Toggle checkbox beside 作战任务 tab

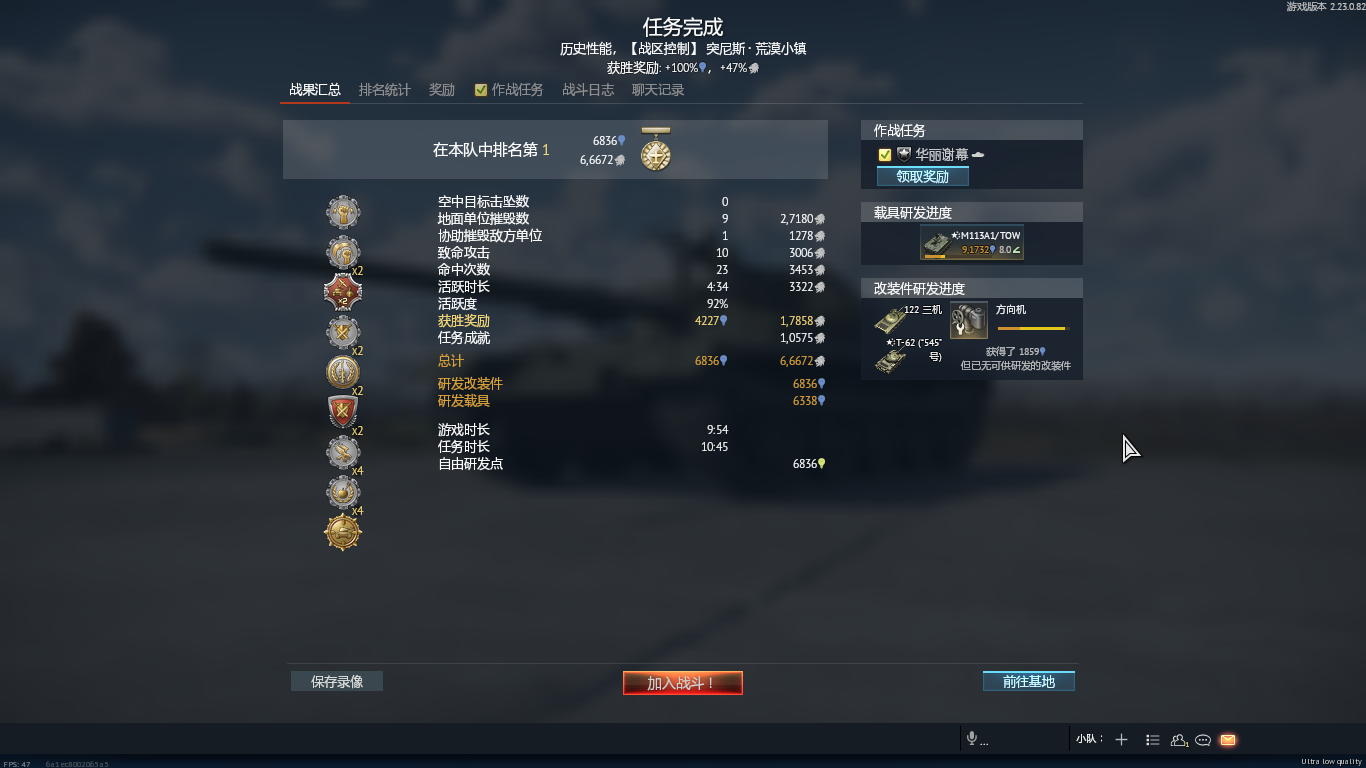pos(481,90)
